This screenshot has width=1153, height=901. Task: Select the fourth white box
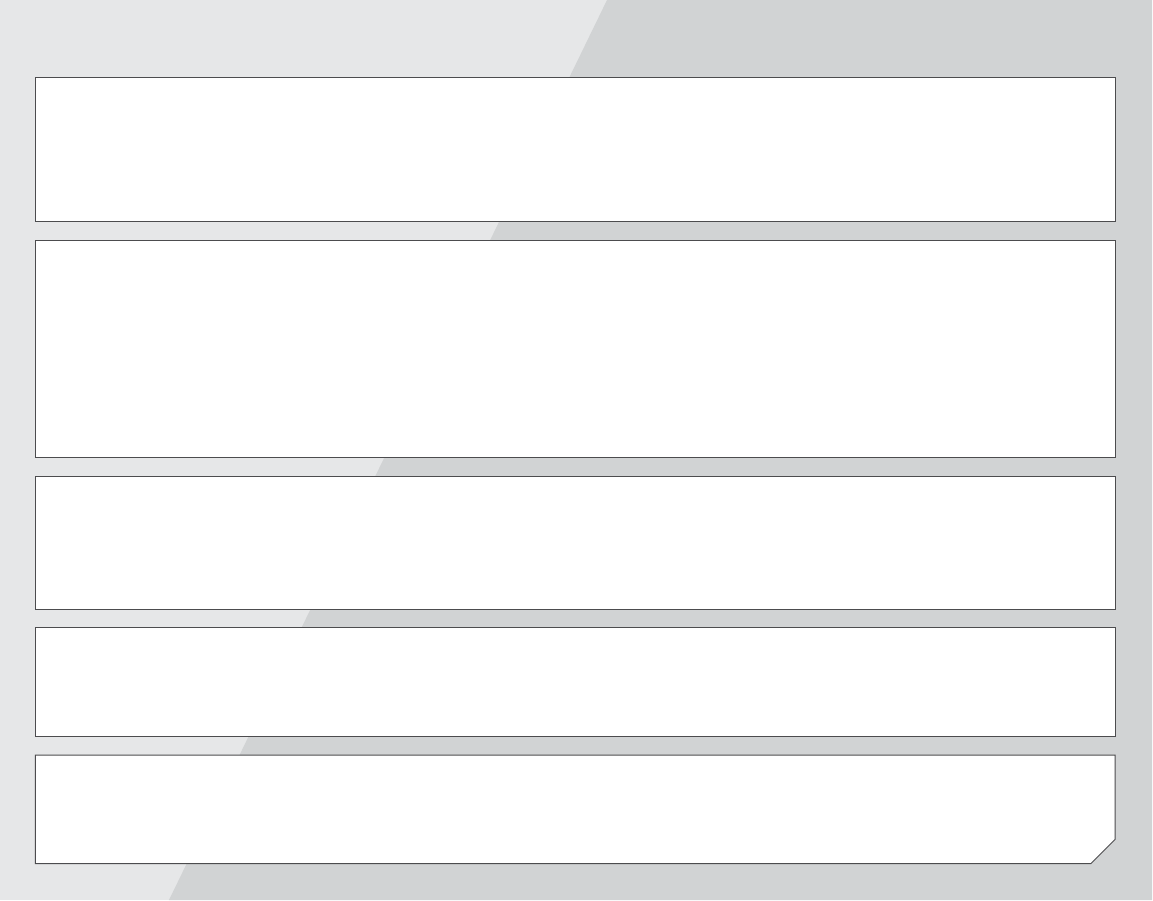(x=575, y=682)
